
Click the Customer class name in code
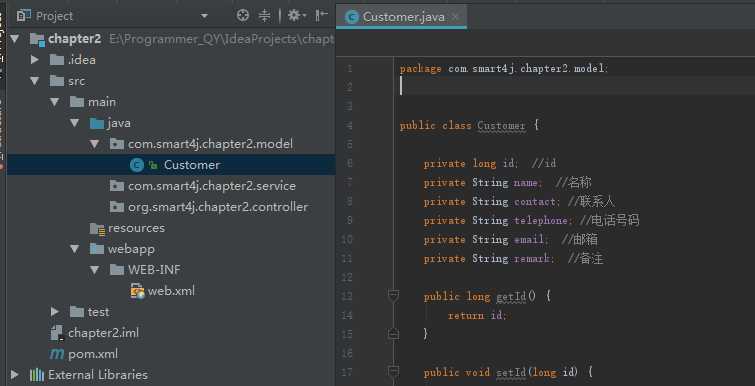[501, 126]
